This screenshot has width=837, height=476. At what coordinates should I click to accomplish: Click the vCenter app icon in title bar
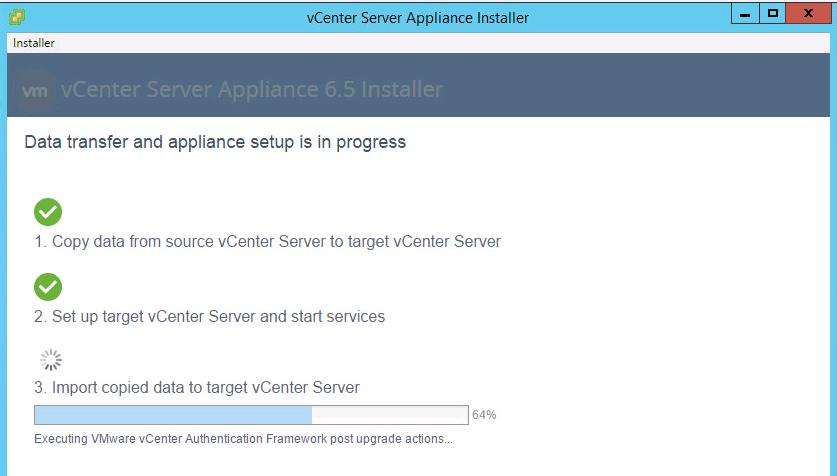pos(17,17)
